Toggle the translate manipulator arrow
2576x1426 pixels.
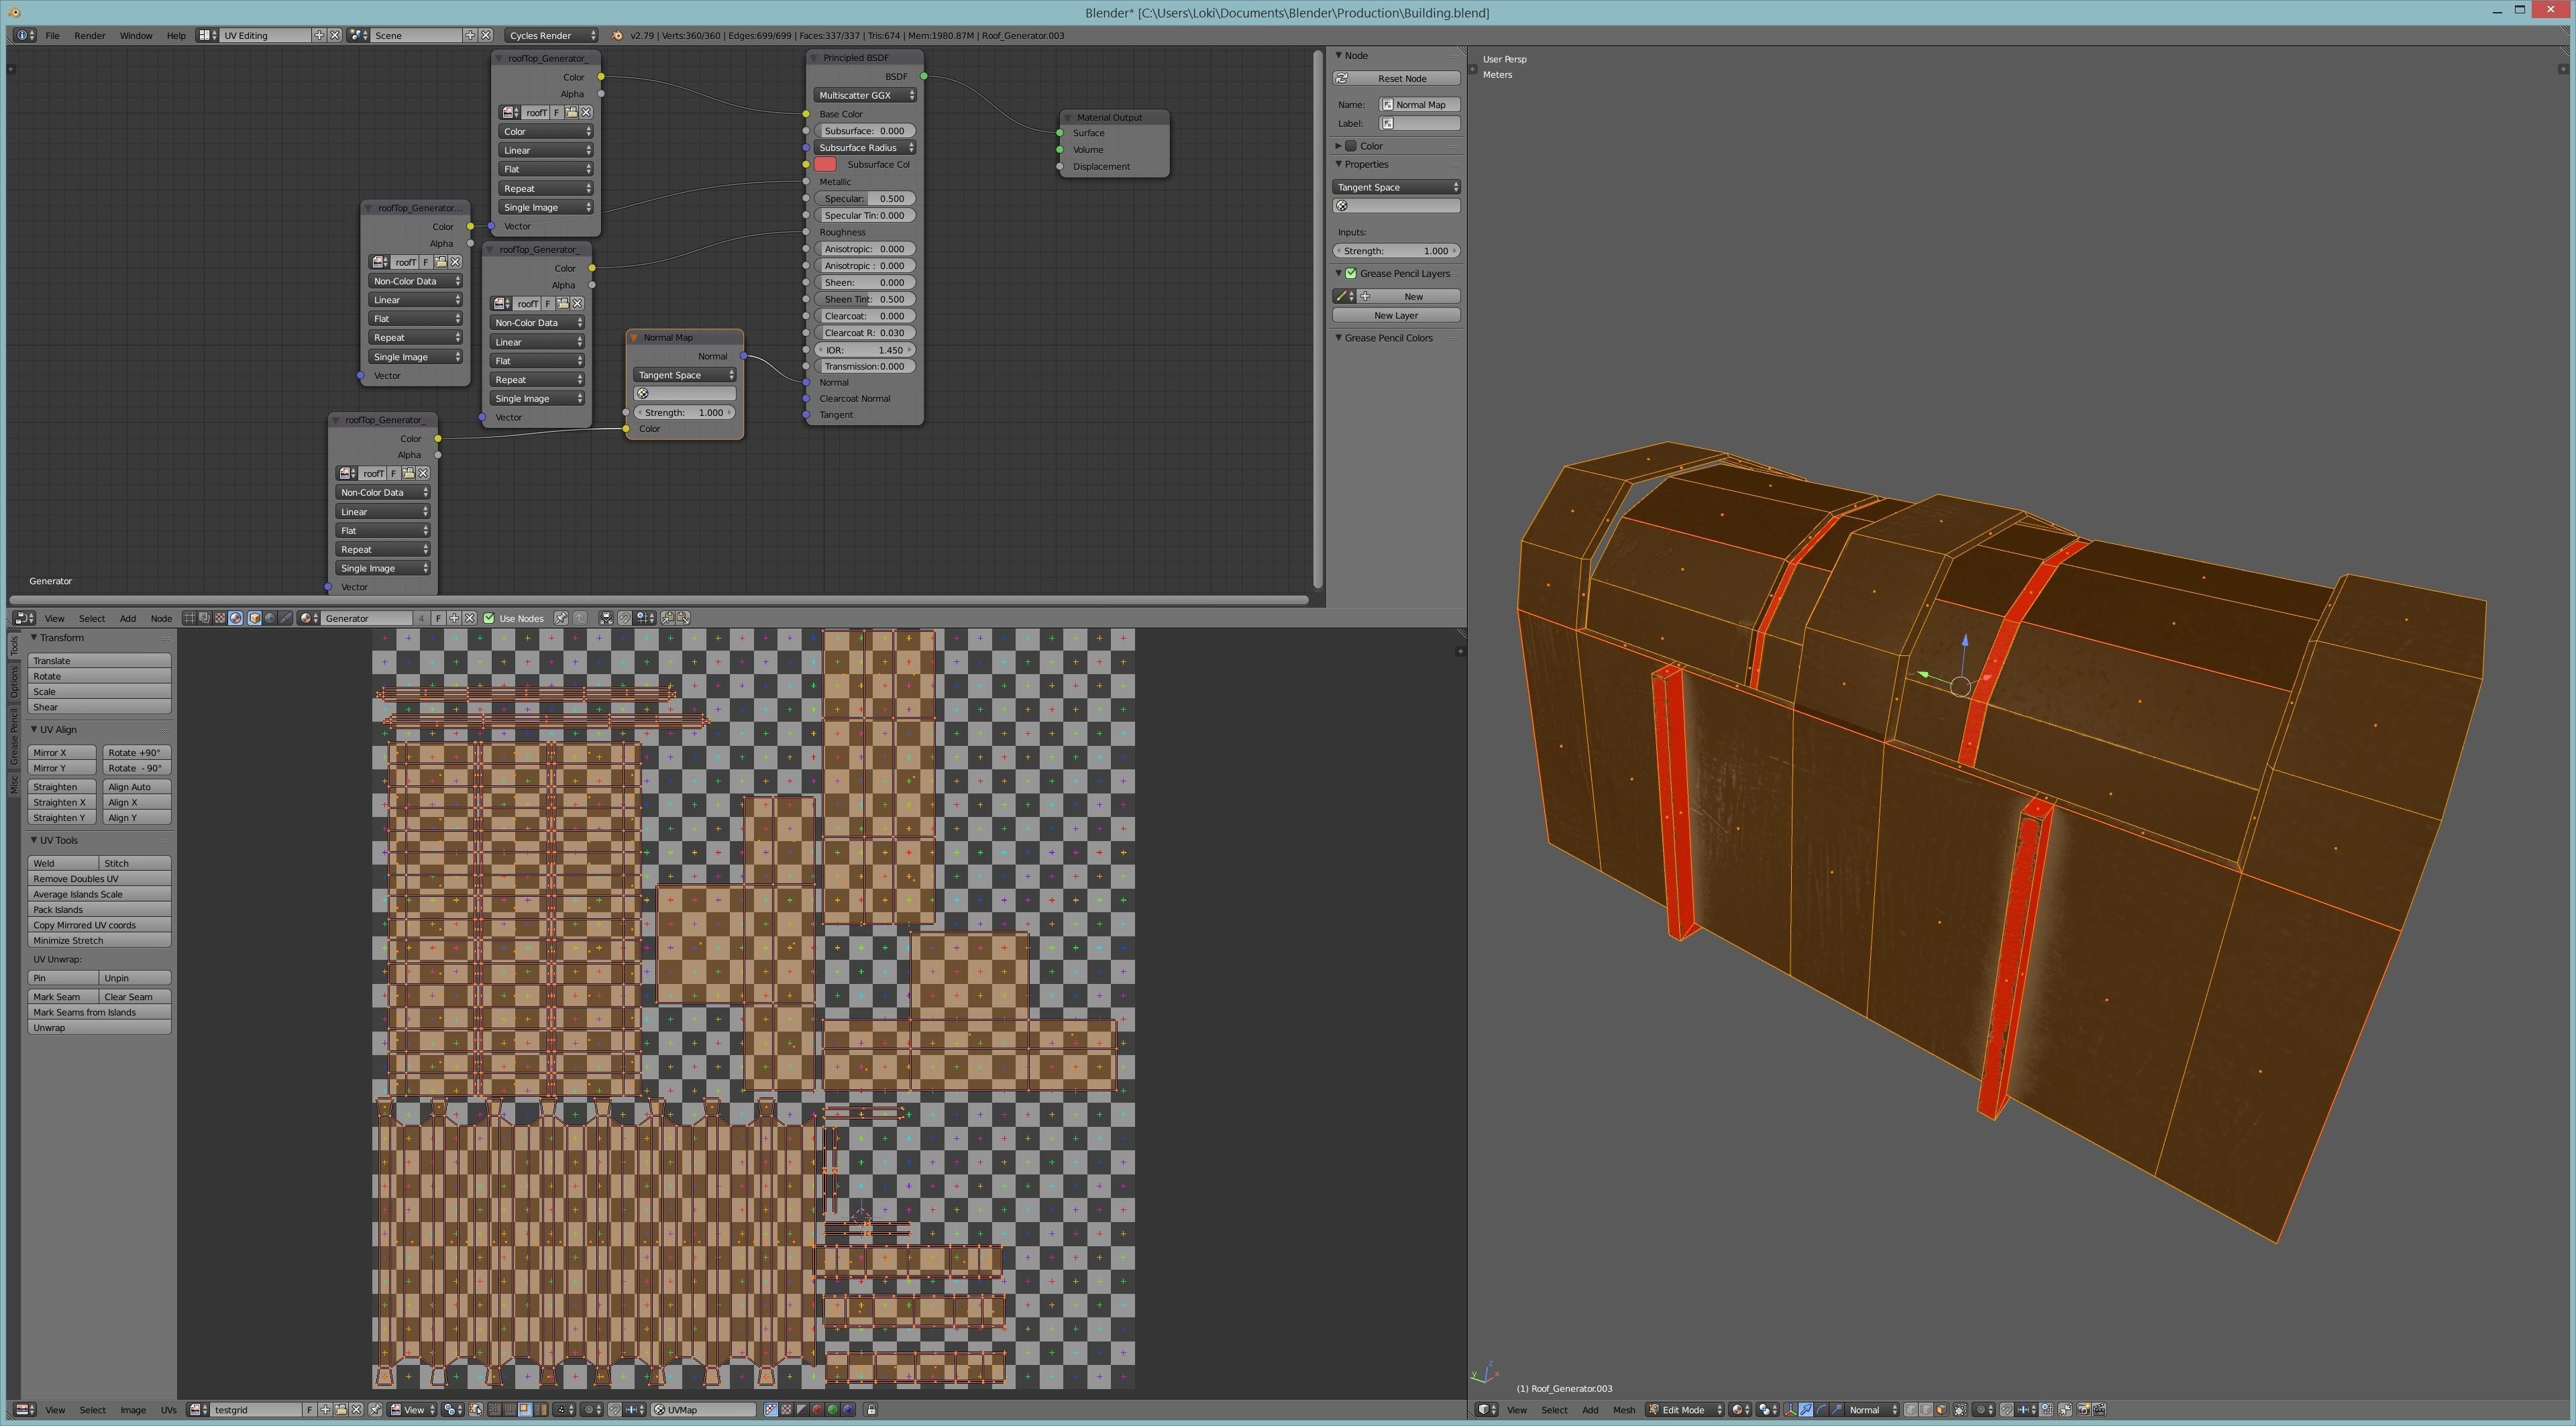(x=1806, y=1410)
